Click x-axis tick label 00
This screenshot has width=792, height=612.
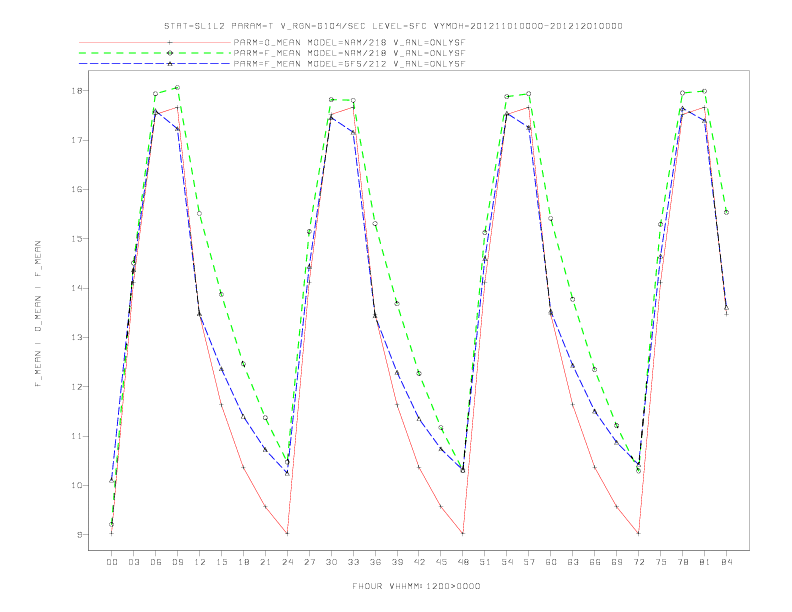(x=112, y=562)
